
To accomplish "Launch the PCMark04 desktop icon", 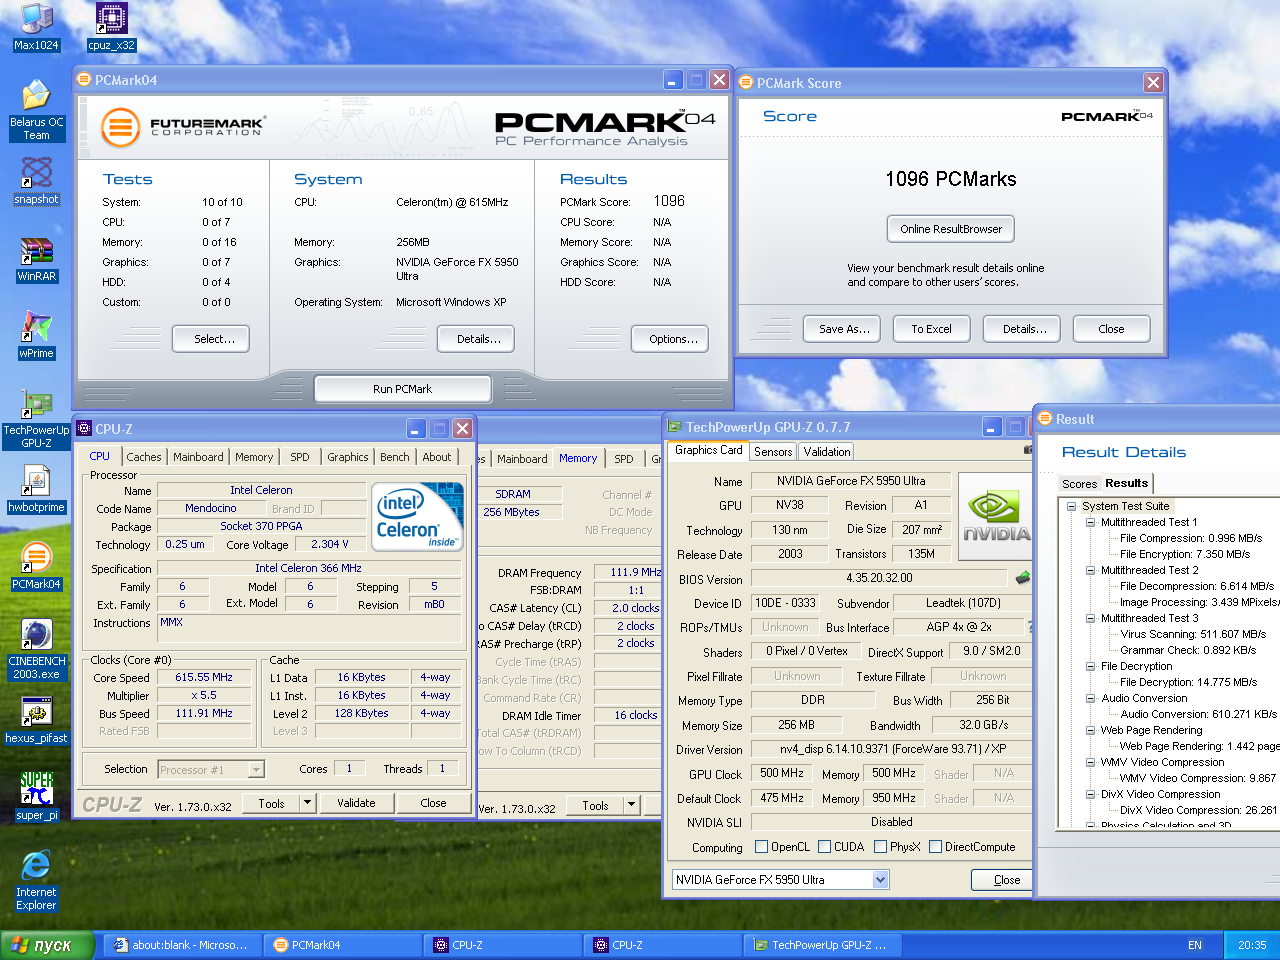I will [36, 566].
